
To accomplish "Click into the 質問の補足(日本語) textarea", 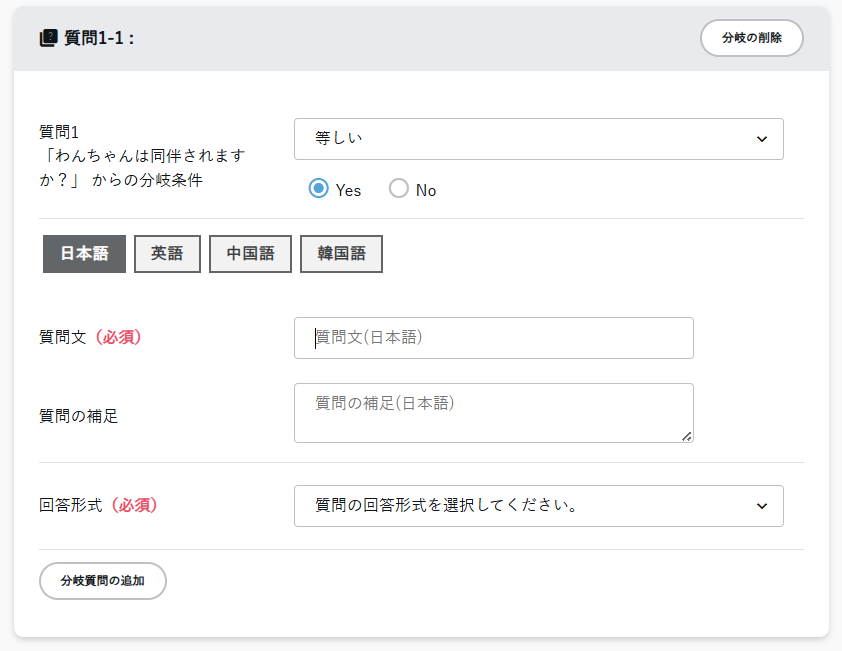I will click(x=493, y=412).
